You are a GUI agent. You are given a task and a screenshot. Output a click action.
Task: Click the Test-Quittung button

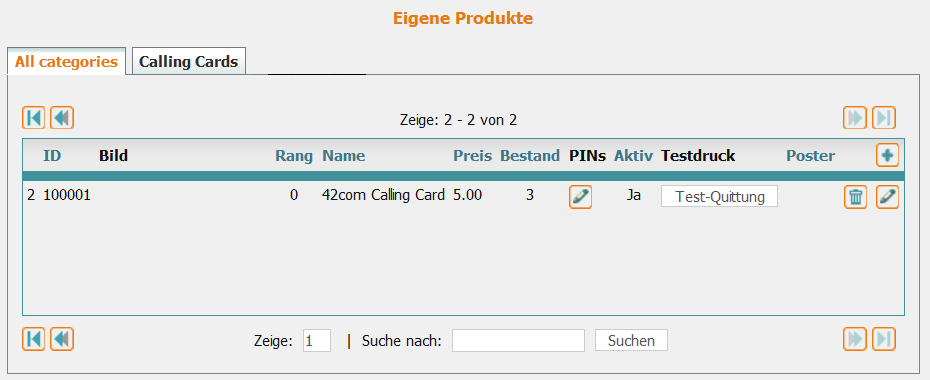(719, 197)
